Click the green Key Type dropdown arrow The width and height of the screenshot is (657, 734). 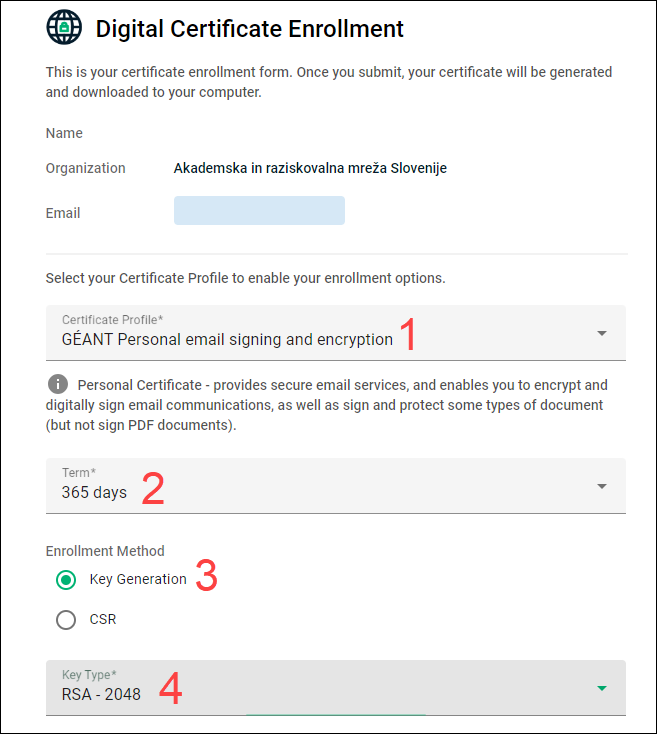click(602, 688)
